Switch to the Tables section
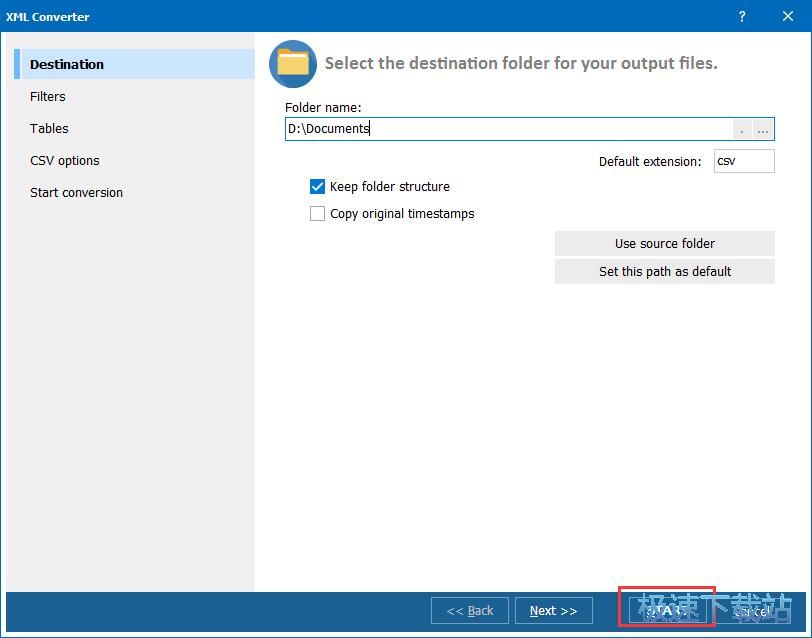This screenshot has height=638, width=812. (49, 129)
